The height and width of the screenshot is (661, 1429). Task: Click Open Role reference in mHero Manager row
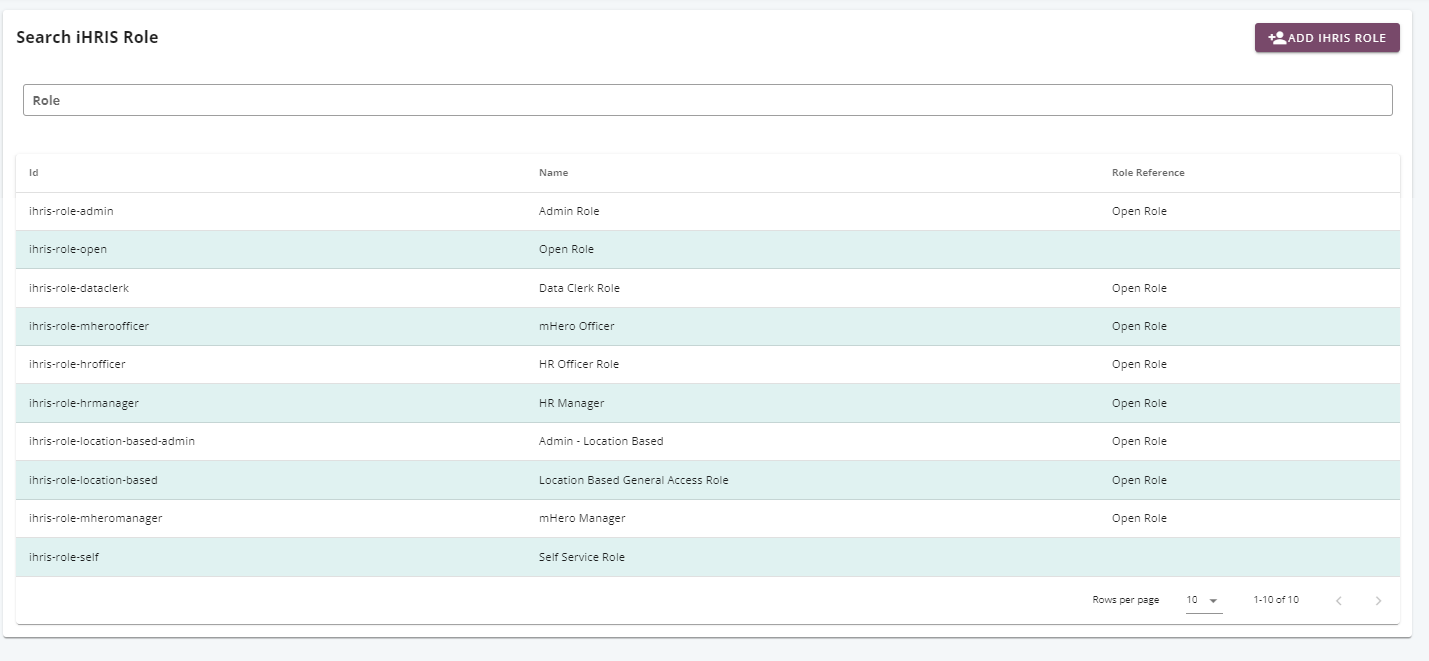1139,518
